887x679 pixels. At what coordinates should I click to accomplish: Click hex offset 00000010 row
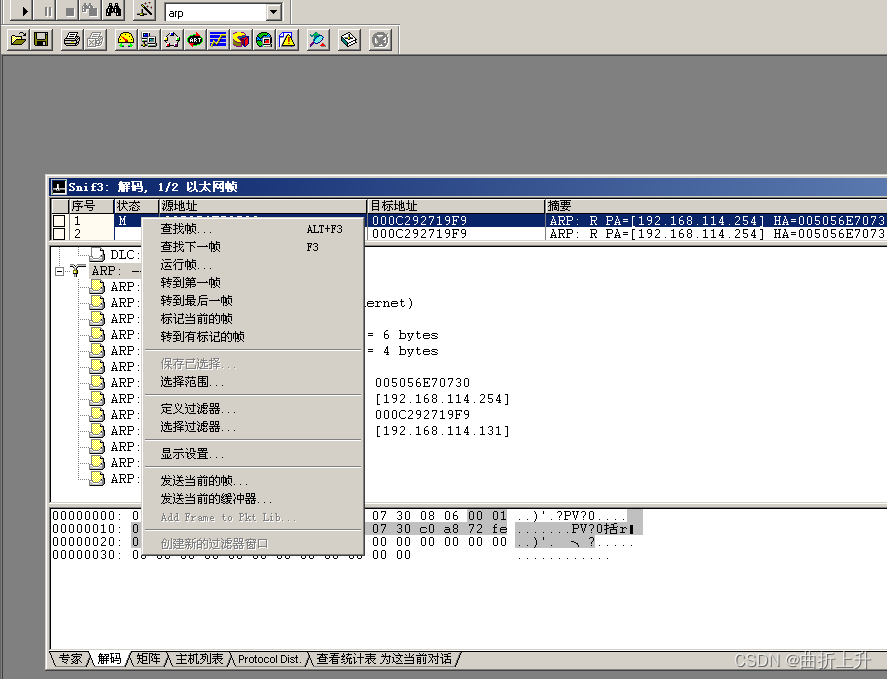87,529
